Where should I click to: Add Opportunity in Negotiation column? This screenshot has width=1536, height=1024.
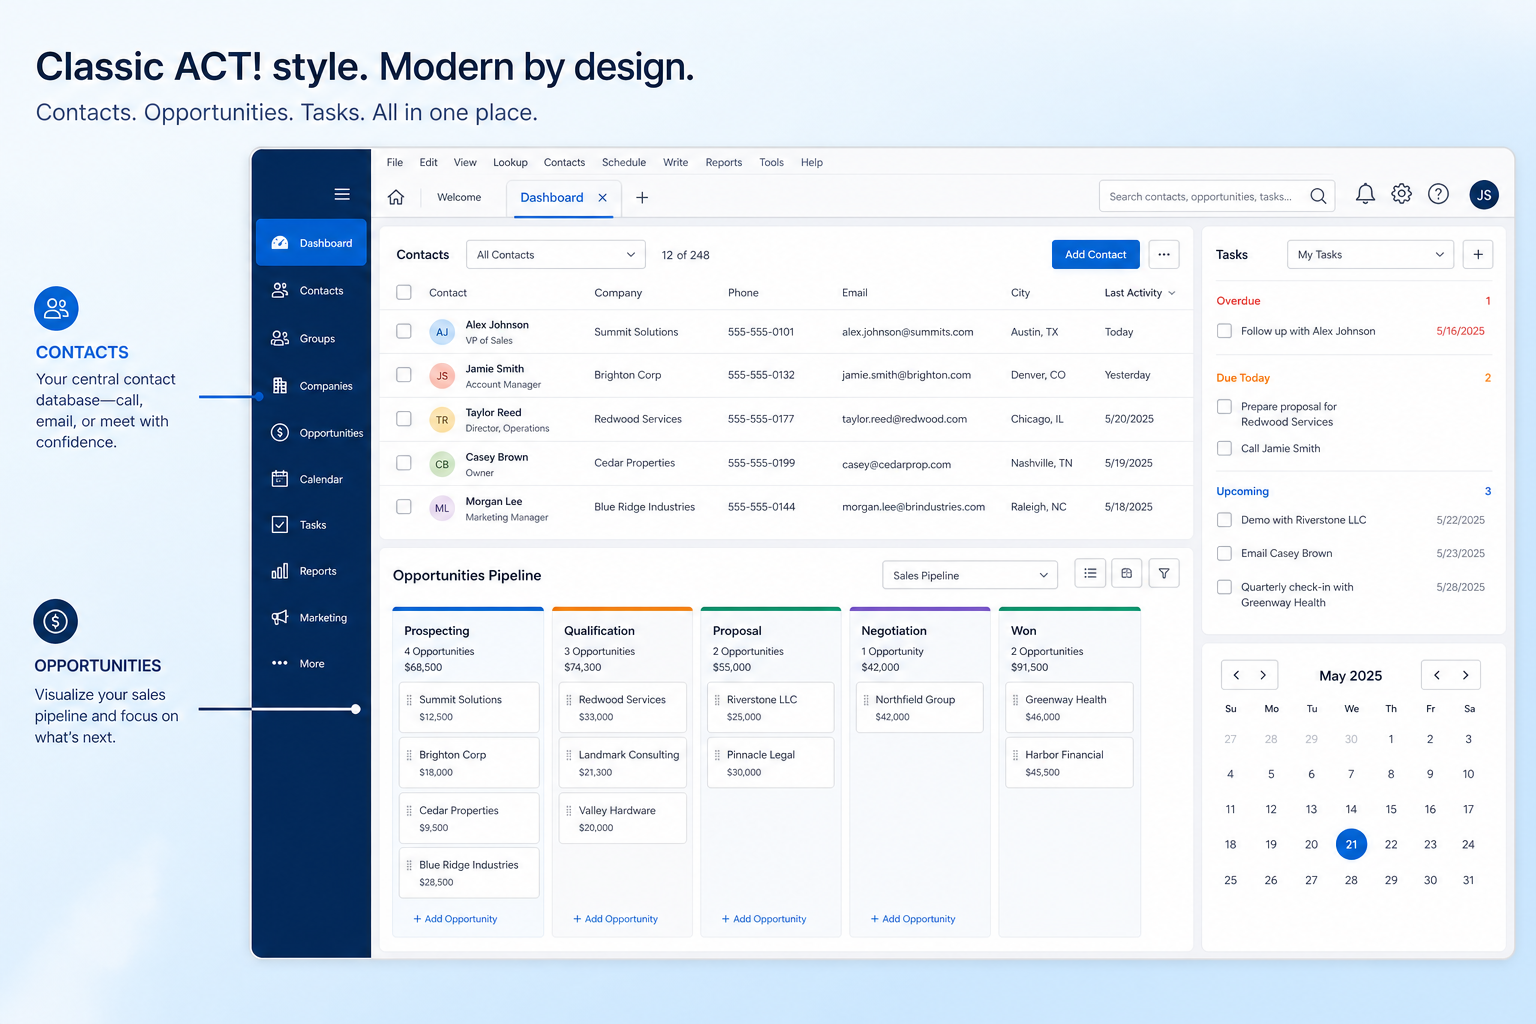[913, 919]
